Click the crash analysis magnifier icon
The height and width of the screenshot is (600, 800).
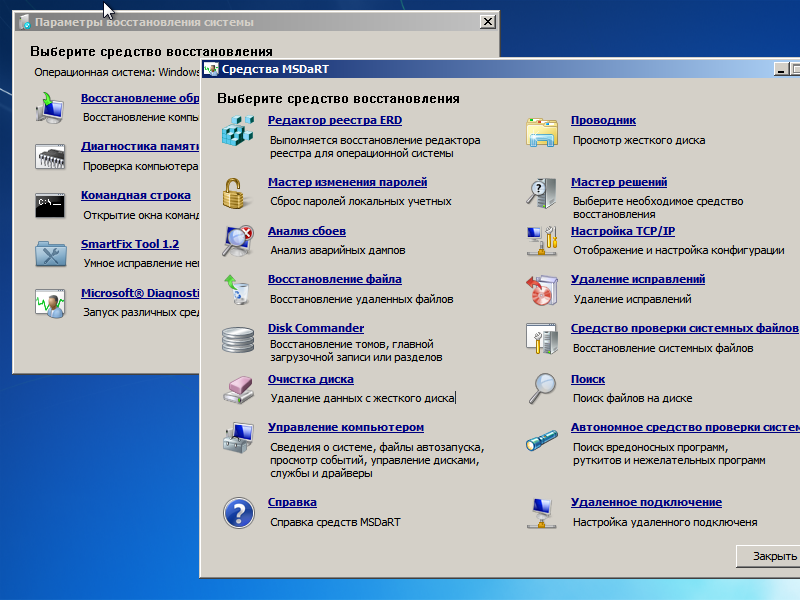point(238,241)
